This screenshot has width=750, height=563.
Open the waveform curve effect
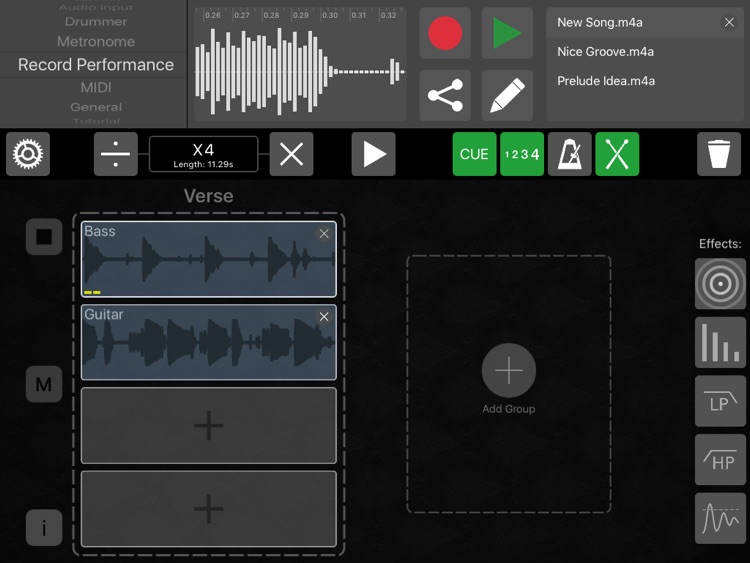[720, 519]
